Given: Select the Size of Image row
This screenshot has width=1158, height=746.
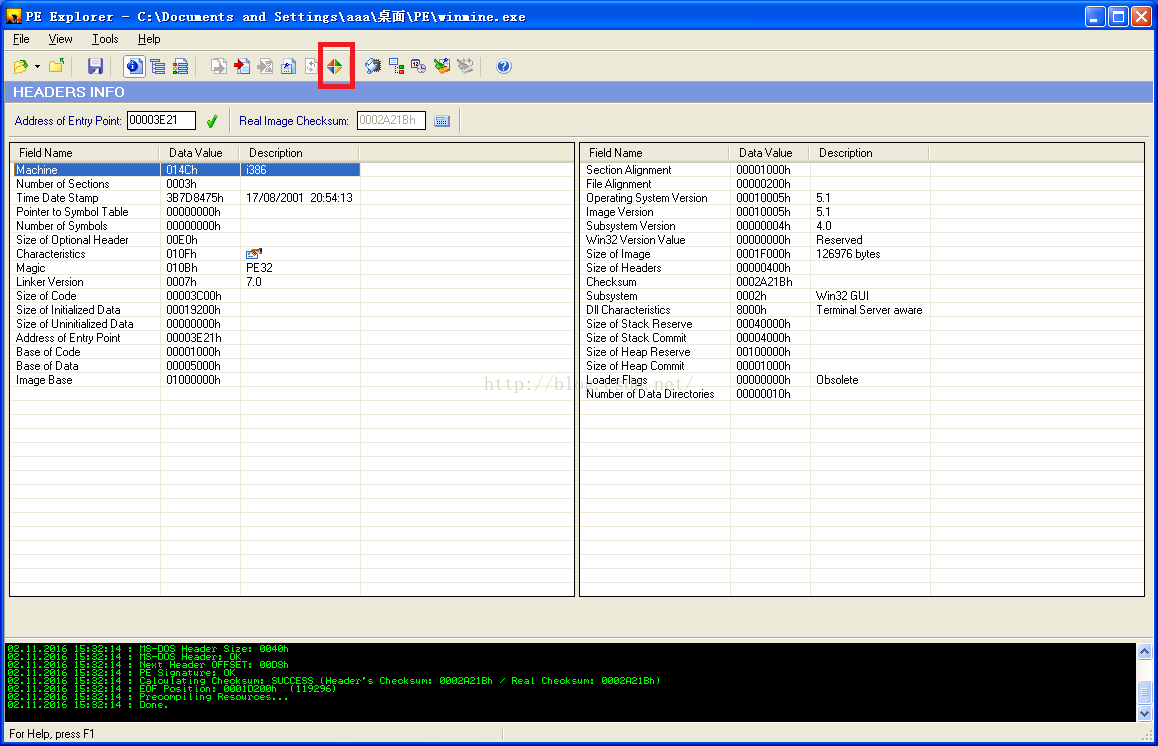Looking at the screenshot, I should click(756, 254).
